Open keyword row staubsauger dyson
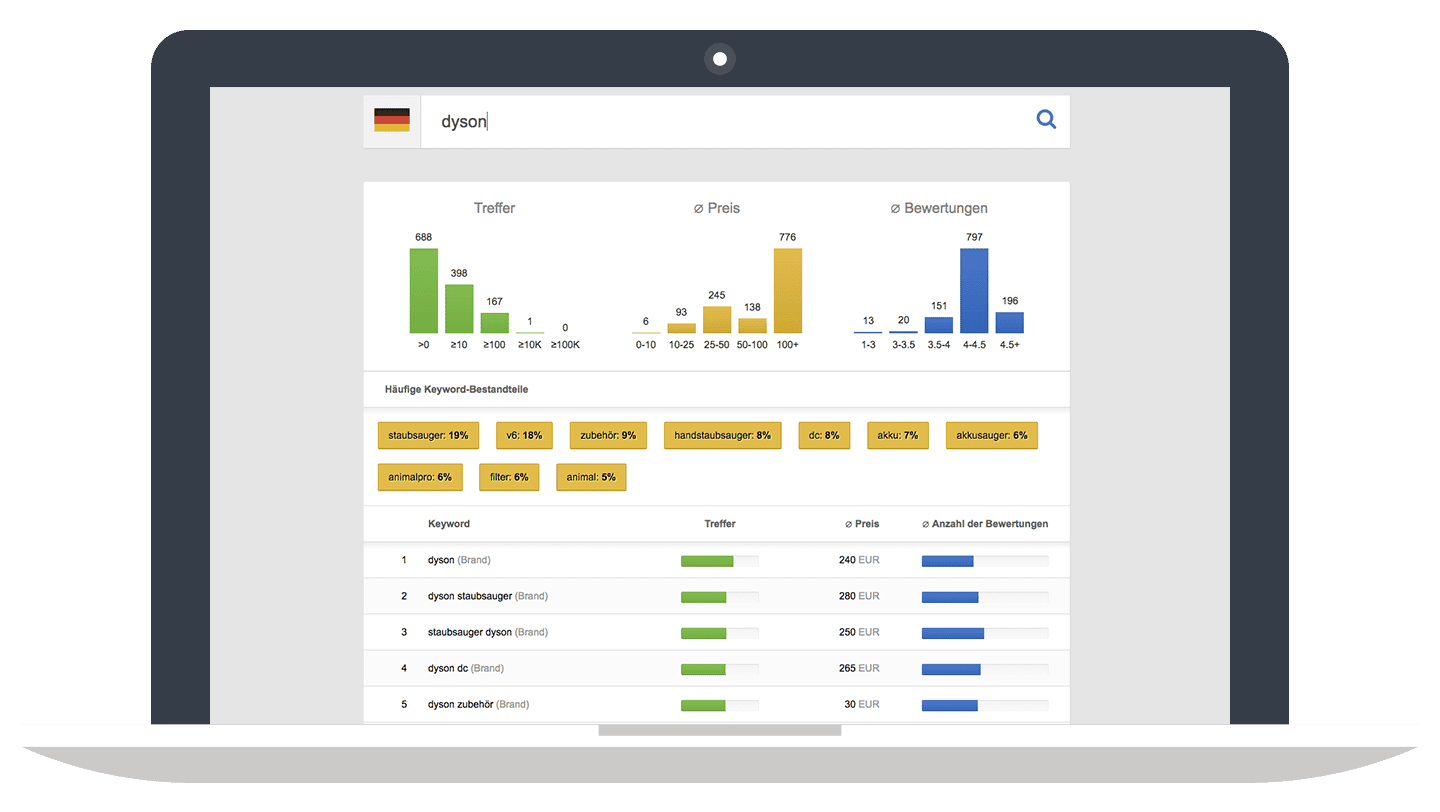 (716, 632)
